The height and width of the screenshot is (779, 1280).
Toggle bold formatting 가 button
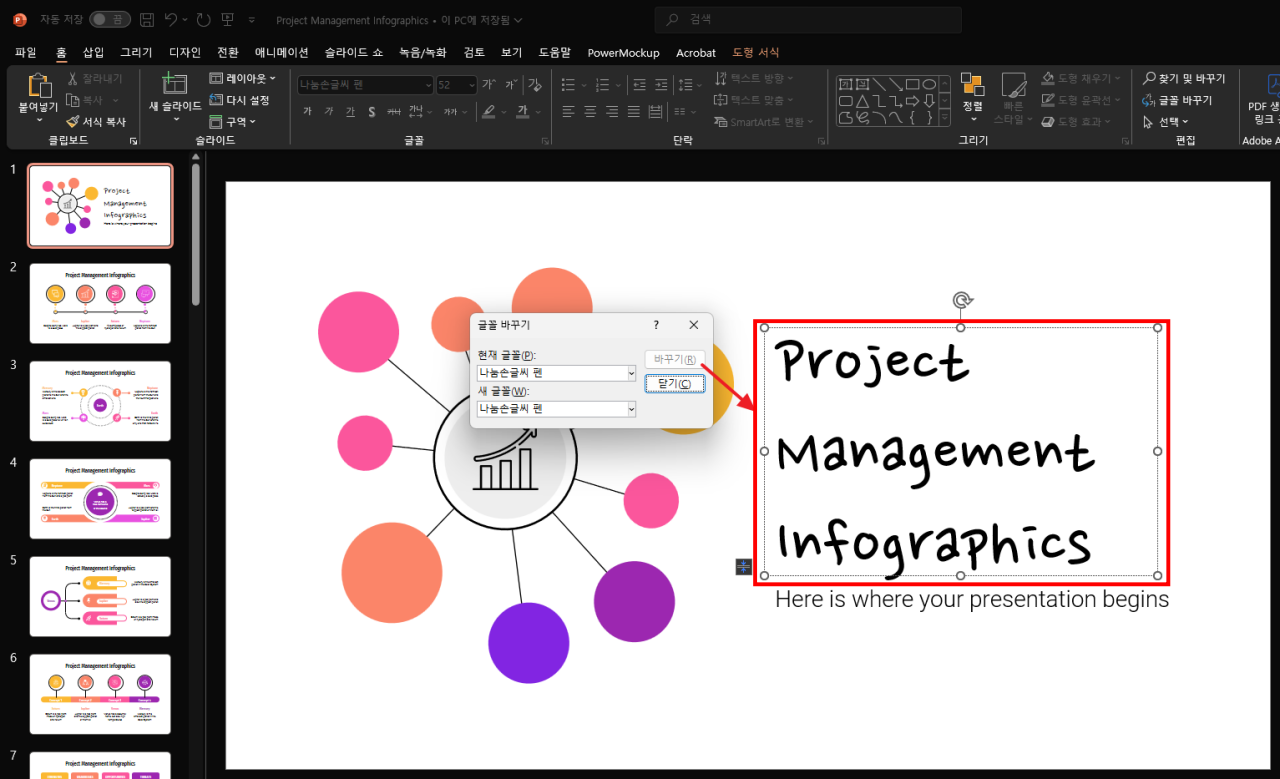307,112
